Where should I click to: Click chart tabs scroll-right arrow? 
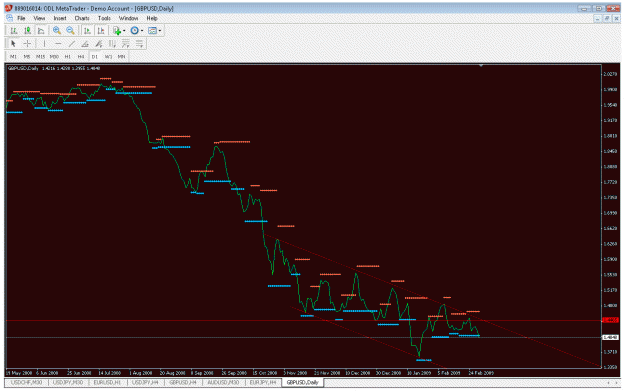(x=616, y=383)
